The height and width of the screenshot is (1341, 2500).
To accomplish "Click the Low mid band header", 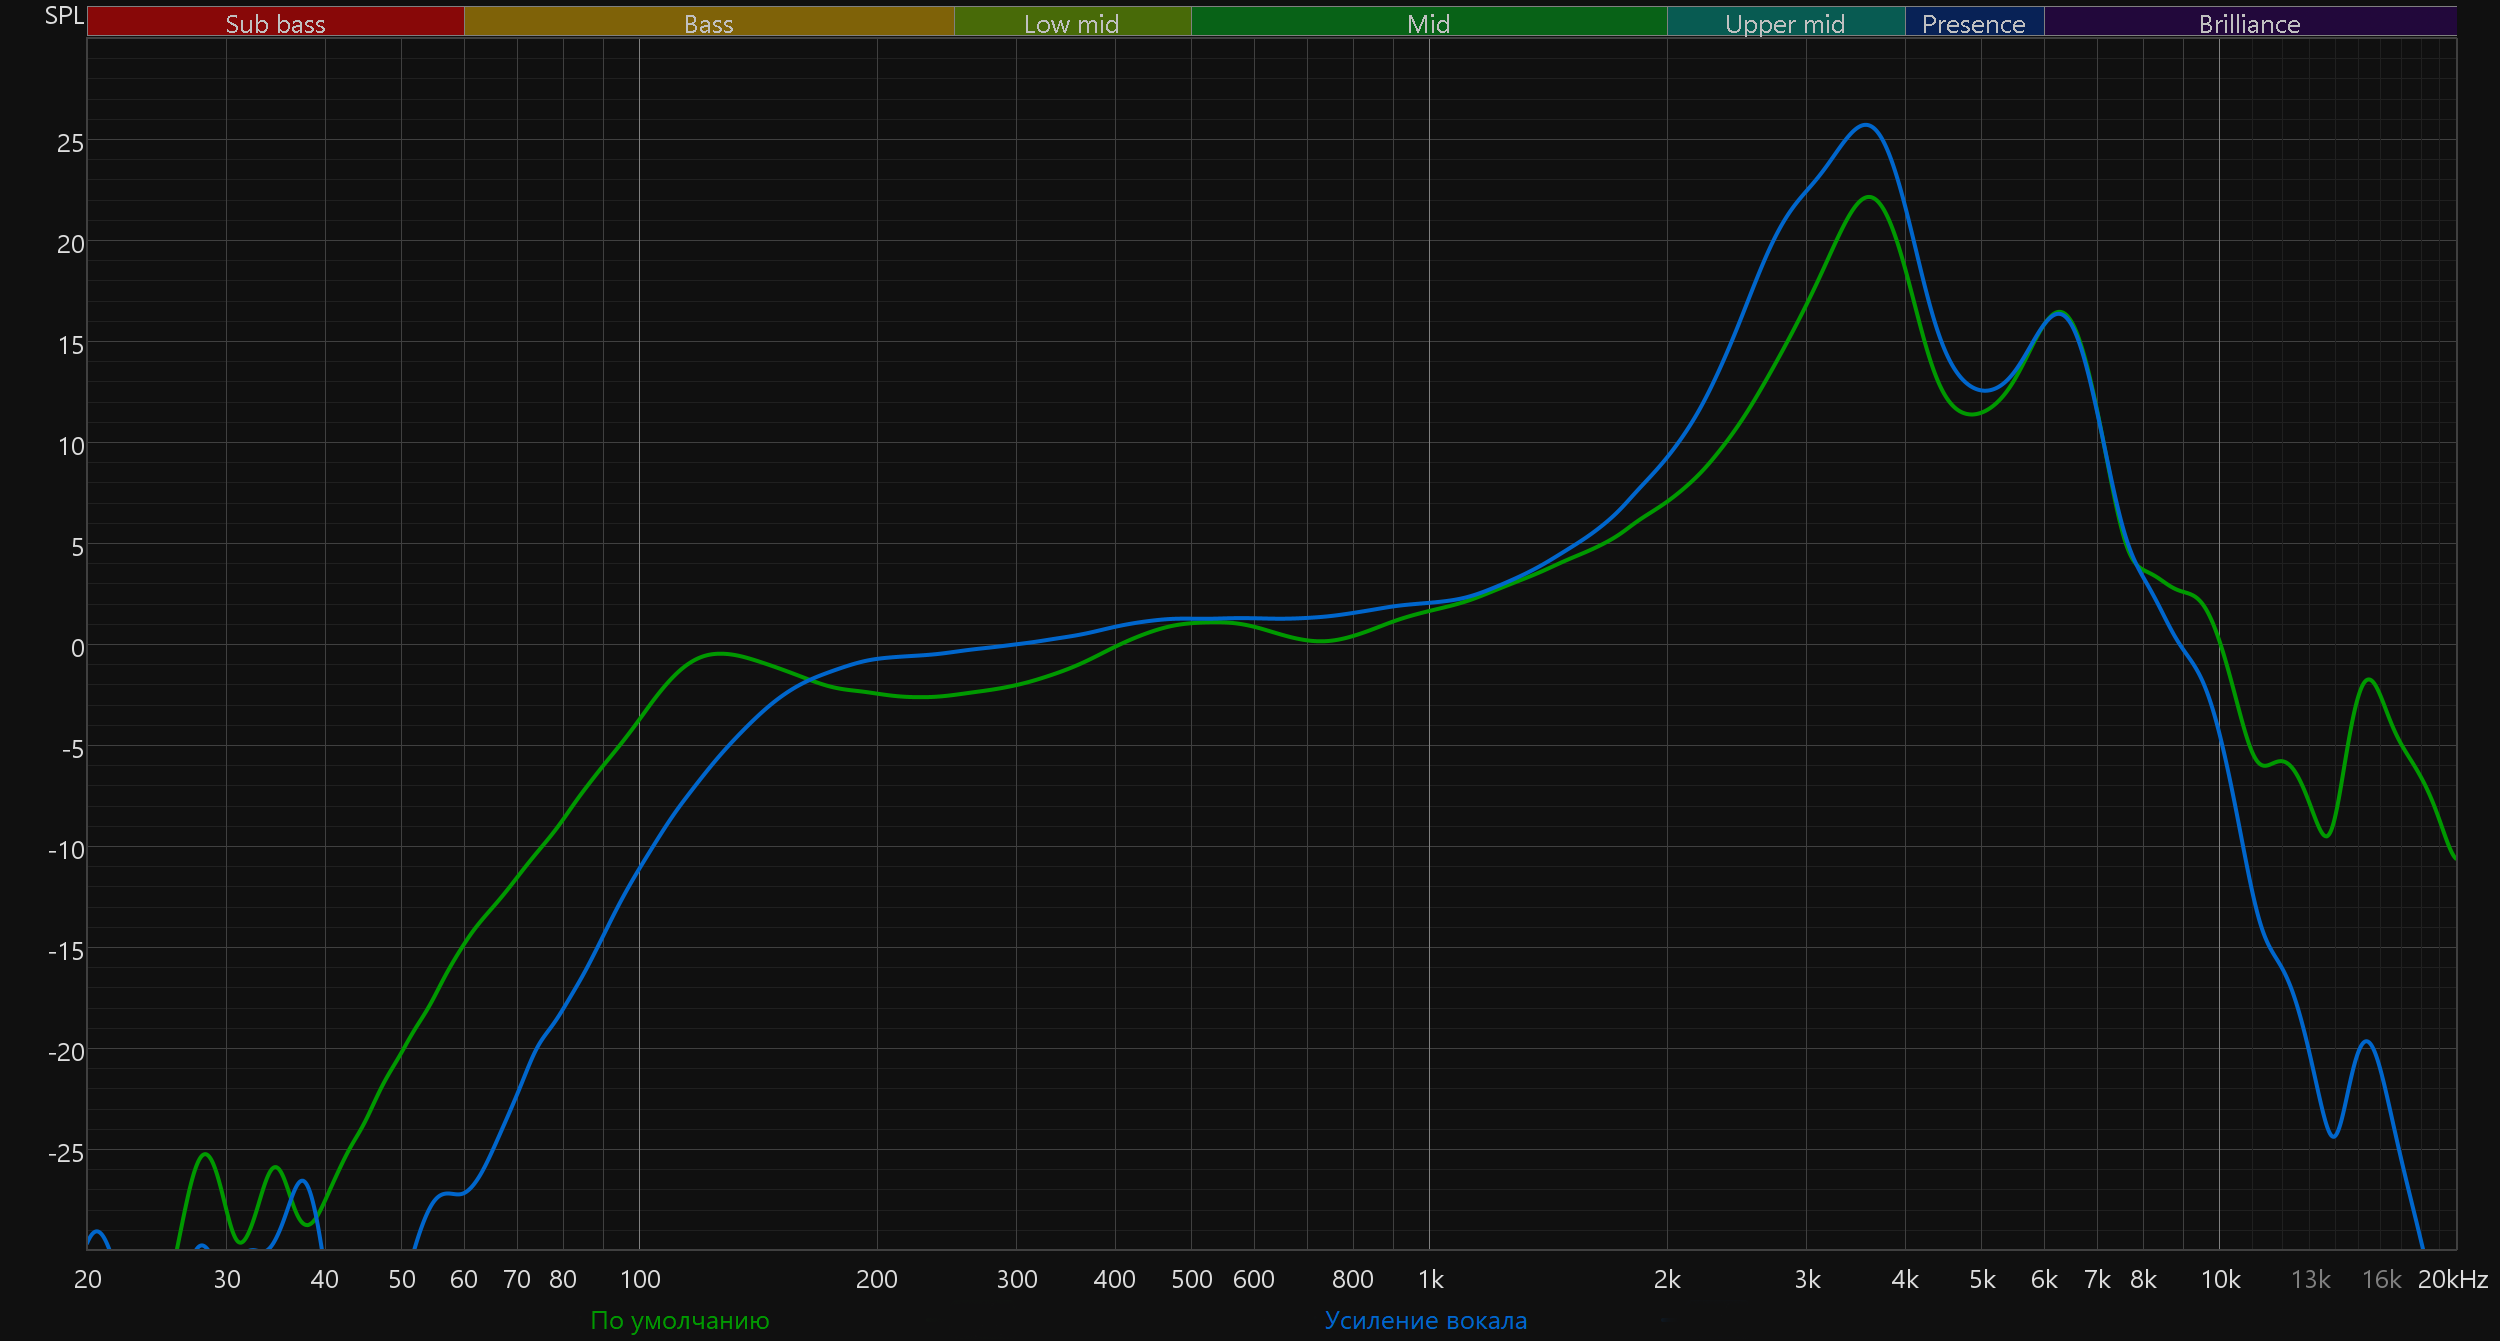I will (x=1071, y=23).
